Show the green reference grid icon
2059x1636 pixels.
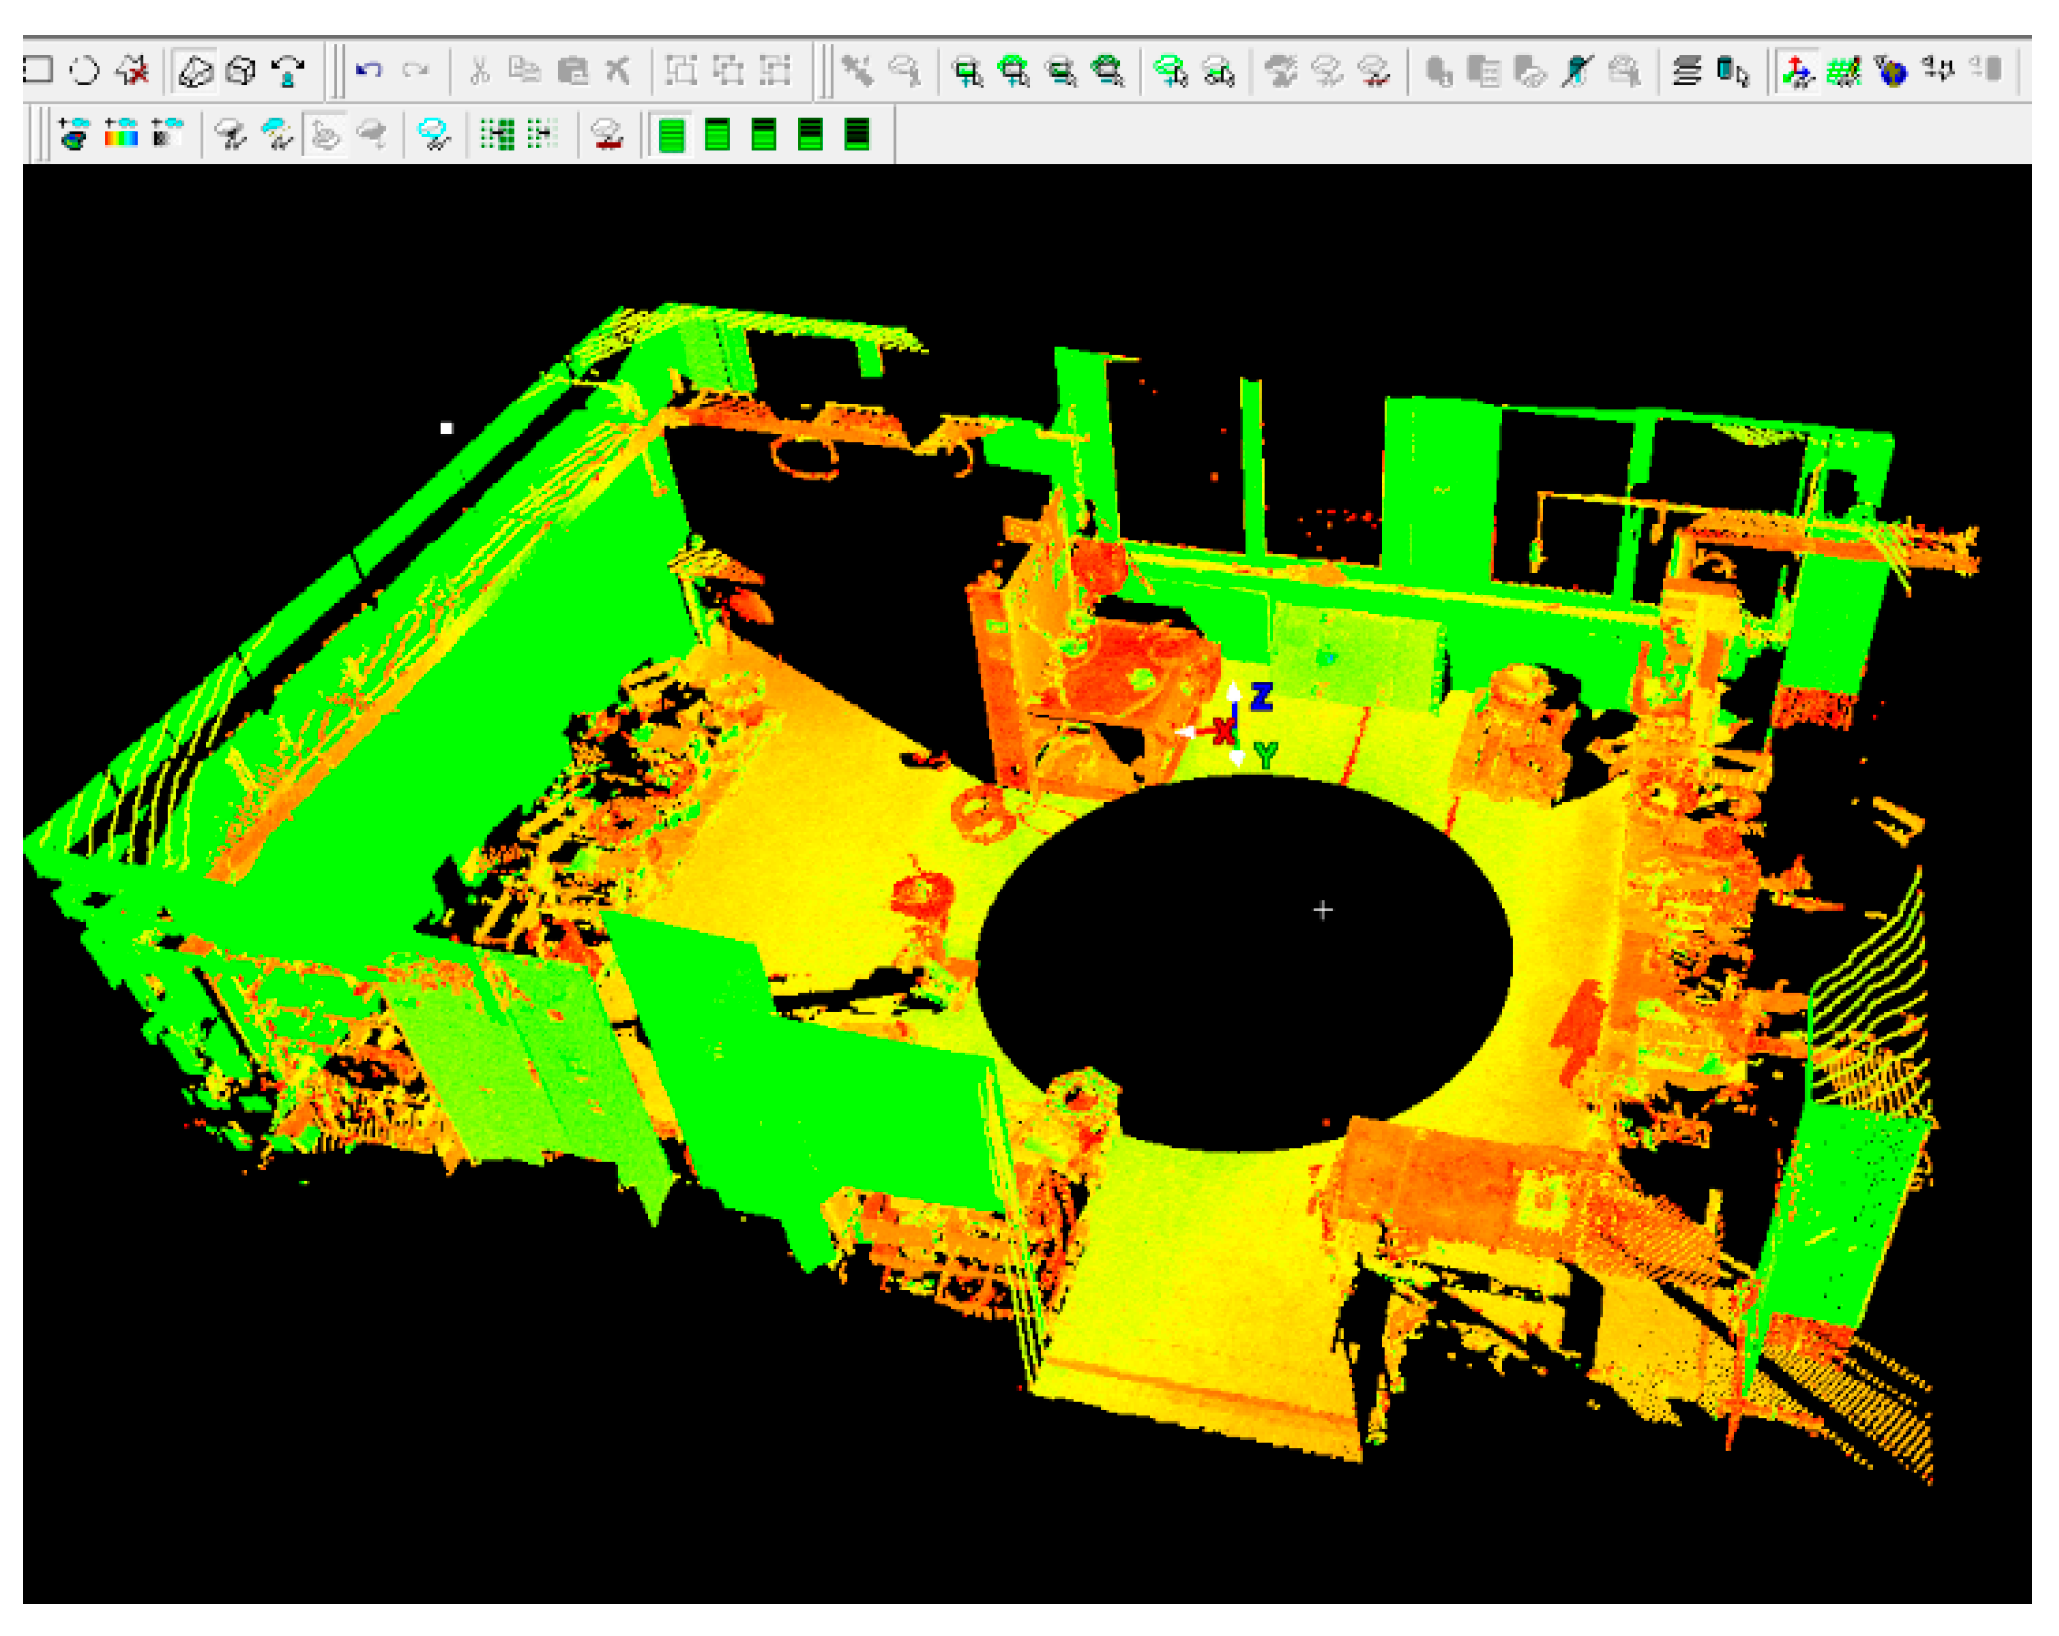coord(1843,71)
